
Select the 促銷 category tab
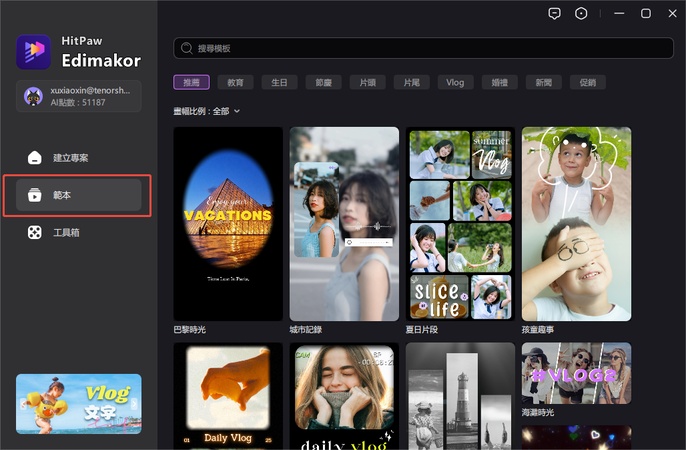[x=588, y=82]
